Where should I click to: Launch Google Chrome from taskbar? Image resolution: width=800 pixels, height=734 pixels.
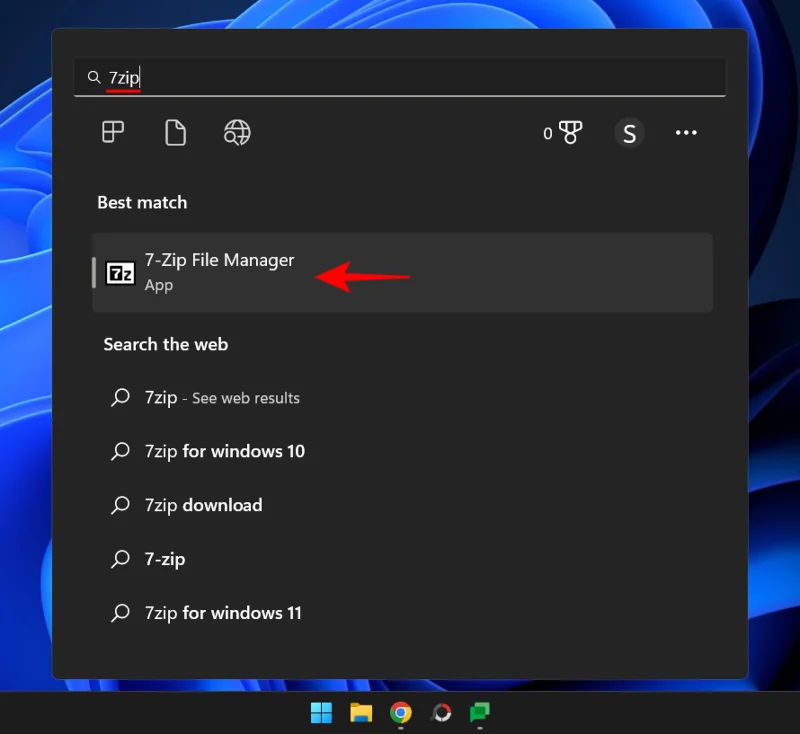(401, 713)
